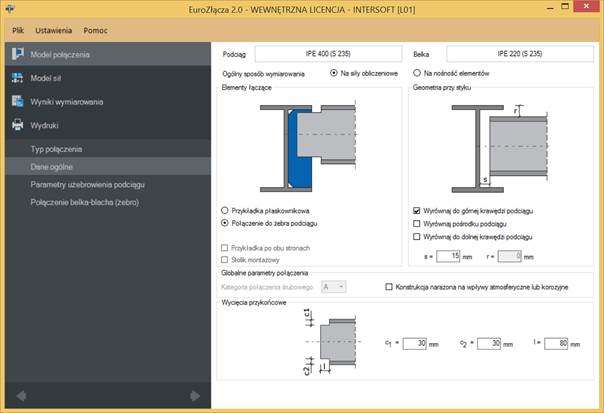Open the Belka IPE 220 profile selector
604x413 pixels.
[520, 54]
